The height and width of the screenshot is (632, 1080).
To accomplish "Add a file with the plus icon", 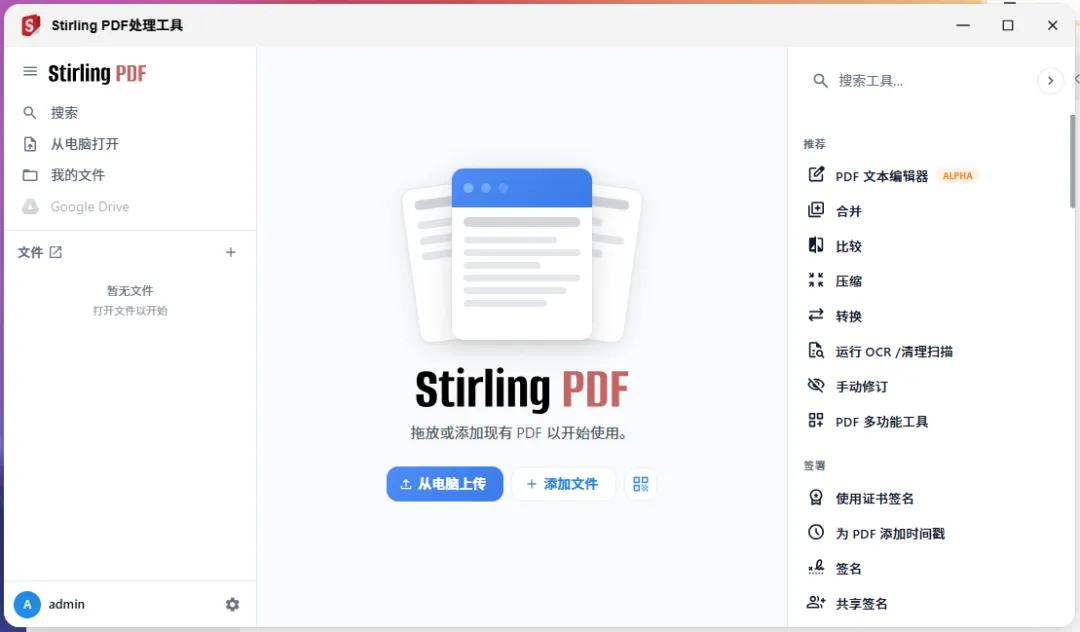I will 231,253.
